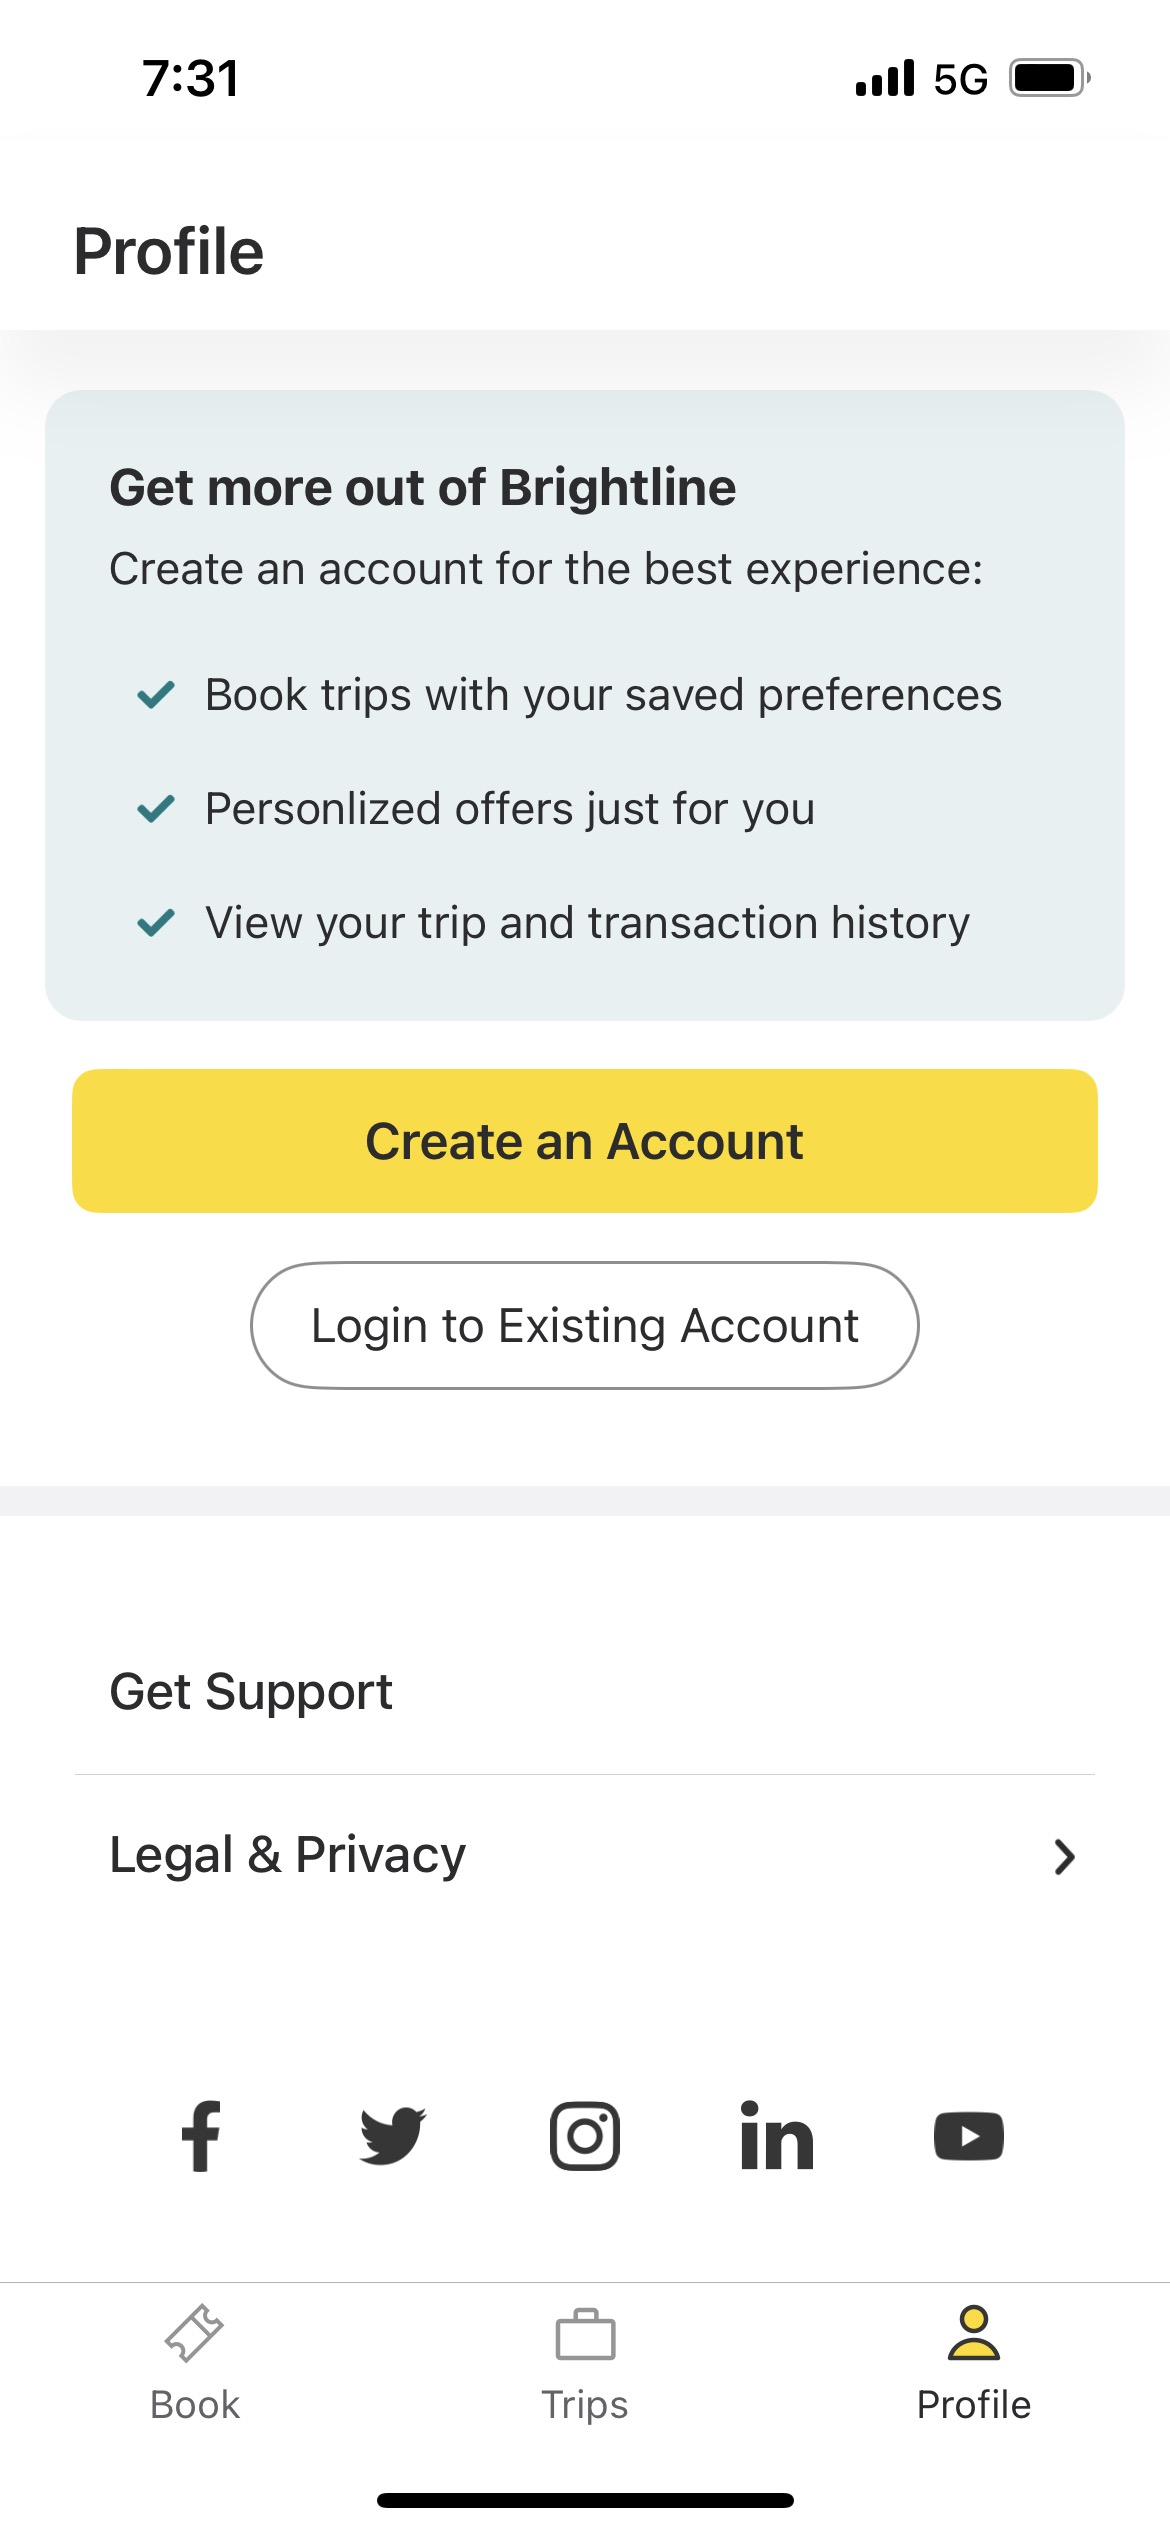The image size is (1170, 2532).
Task: Tap the LinkedIn icon
Action: (x=777, y=2136)
